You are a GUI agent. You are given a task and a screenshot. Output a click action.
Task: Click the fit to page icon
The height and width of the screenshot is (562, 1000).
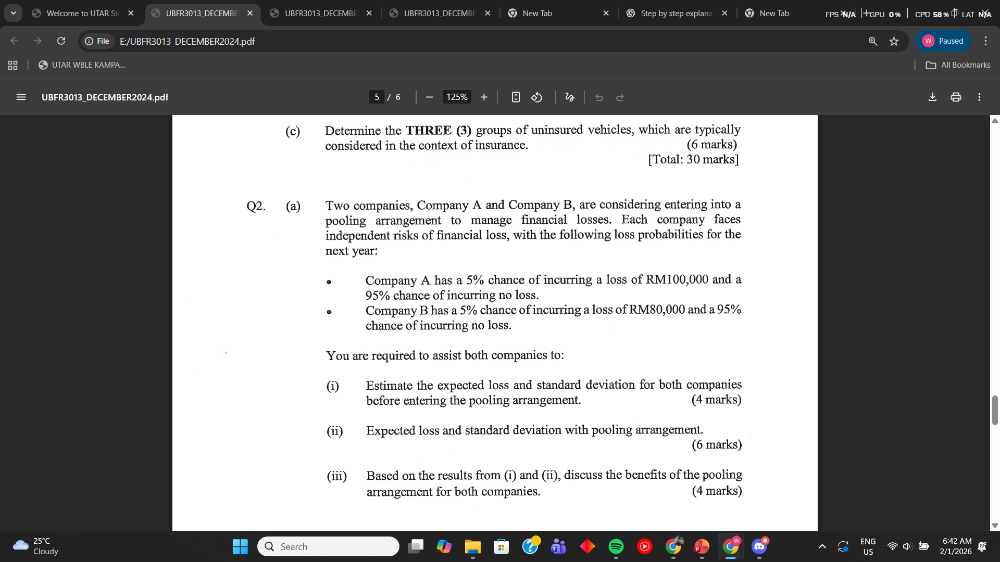click(515, 97)
